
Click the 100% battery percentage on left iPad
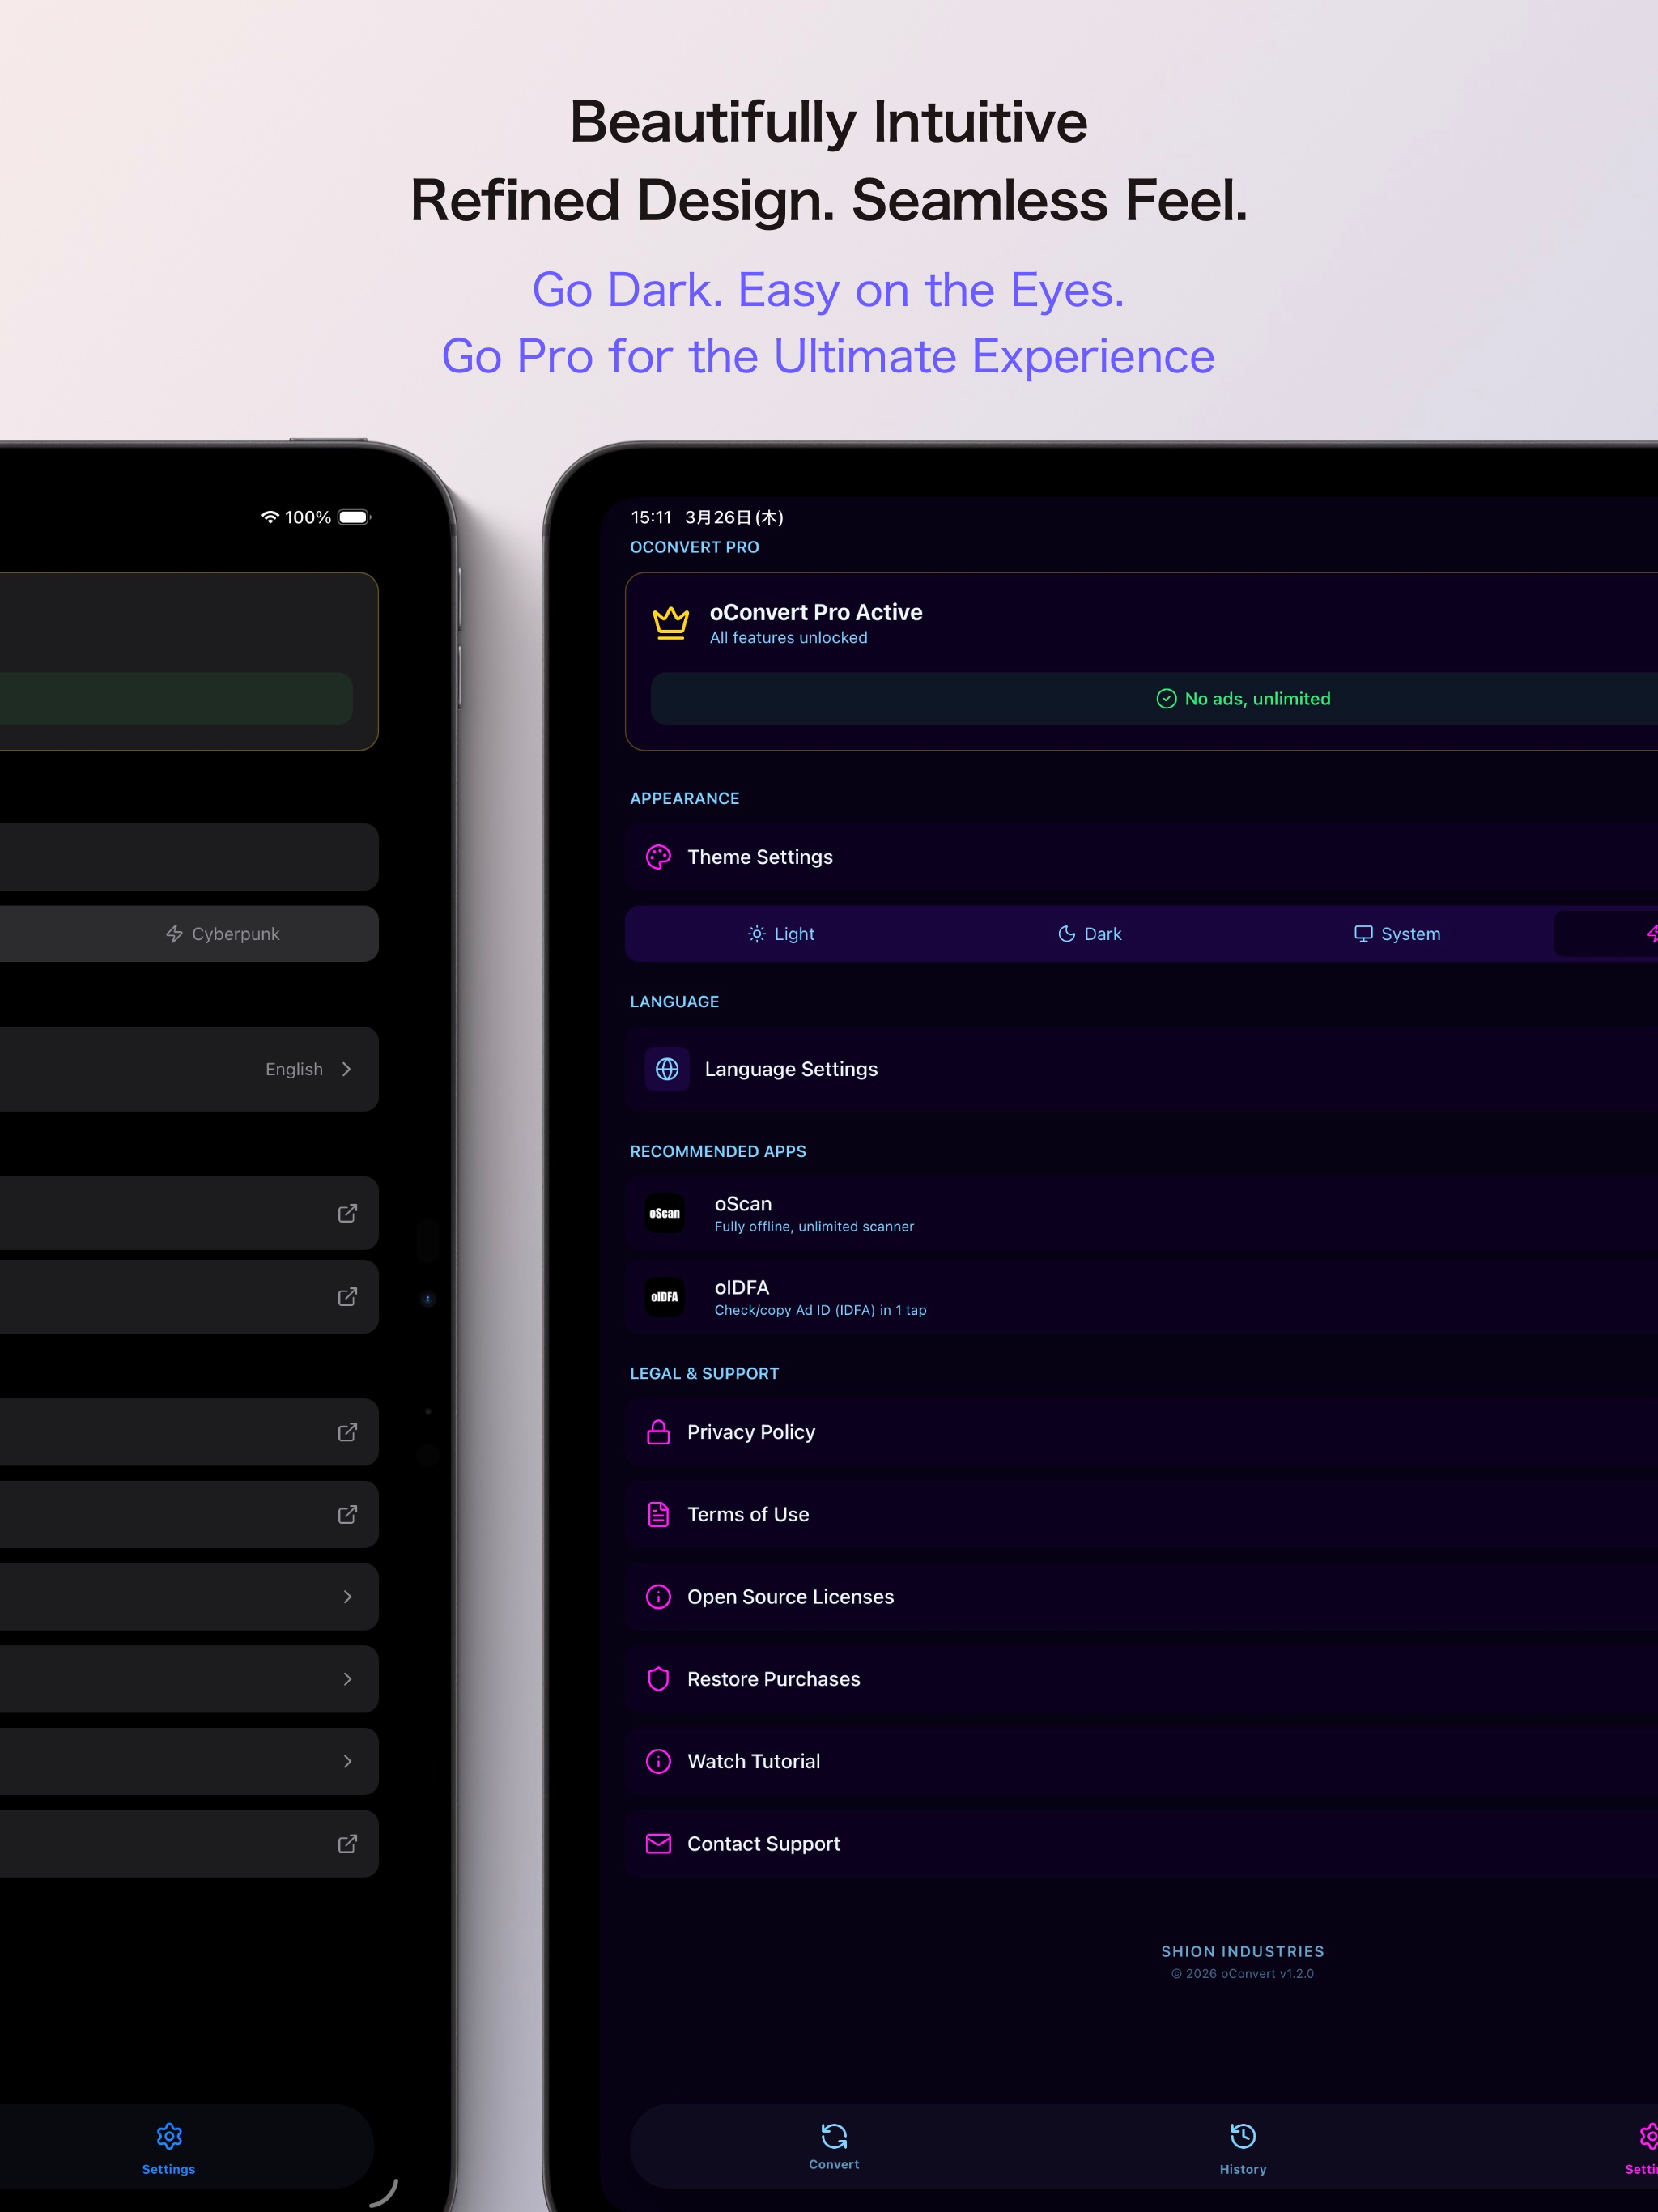click(x=308, y=517)
